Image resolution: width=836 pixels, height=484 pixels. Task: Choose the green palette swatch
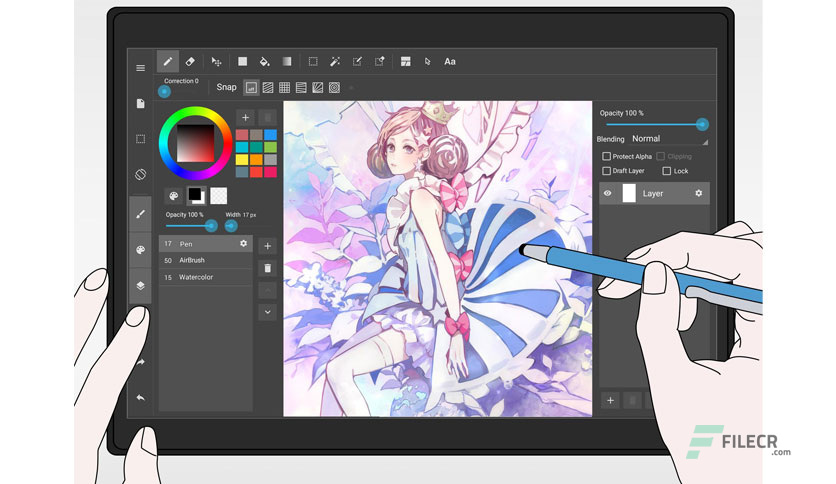(271, 147)
